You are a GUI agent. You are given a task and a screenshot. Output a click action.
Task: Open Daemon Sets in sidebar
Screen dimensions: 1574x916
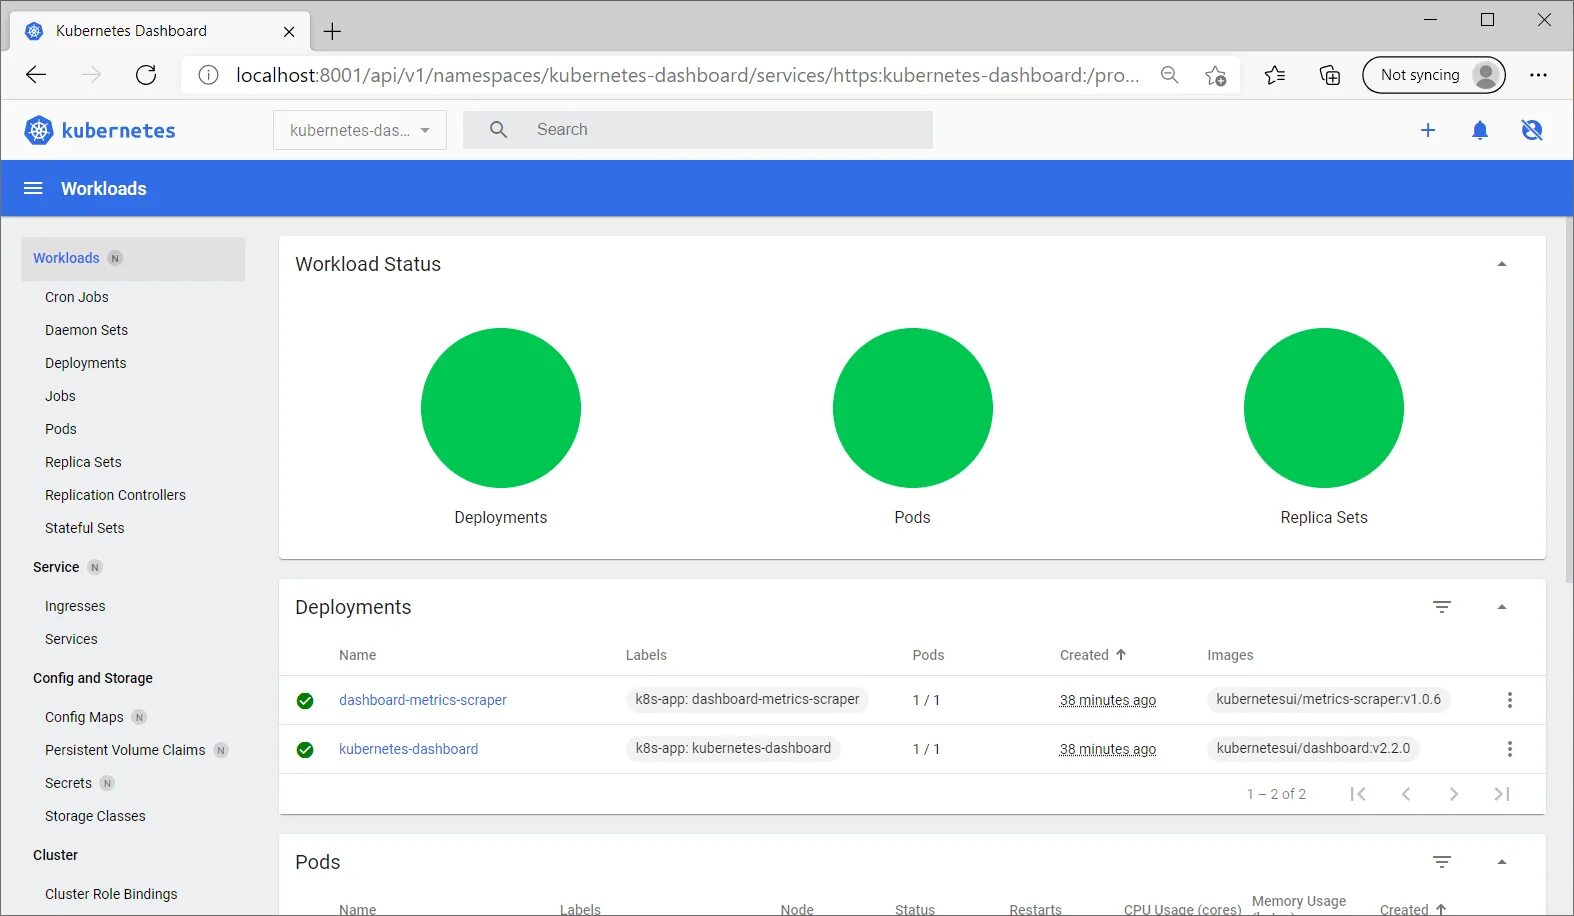click(86, 330)
